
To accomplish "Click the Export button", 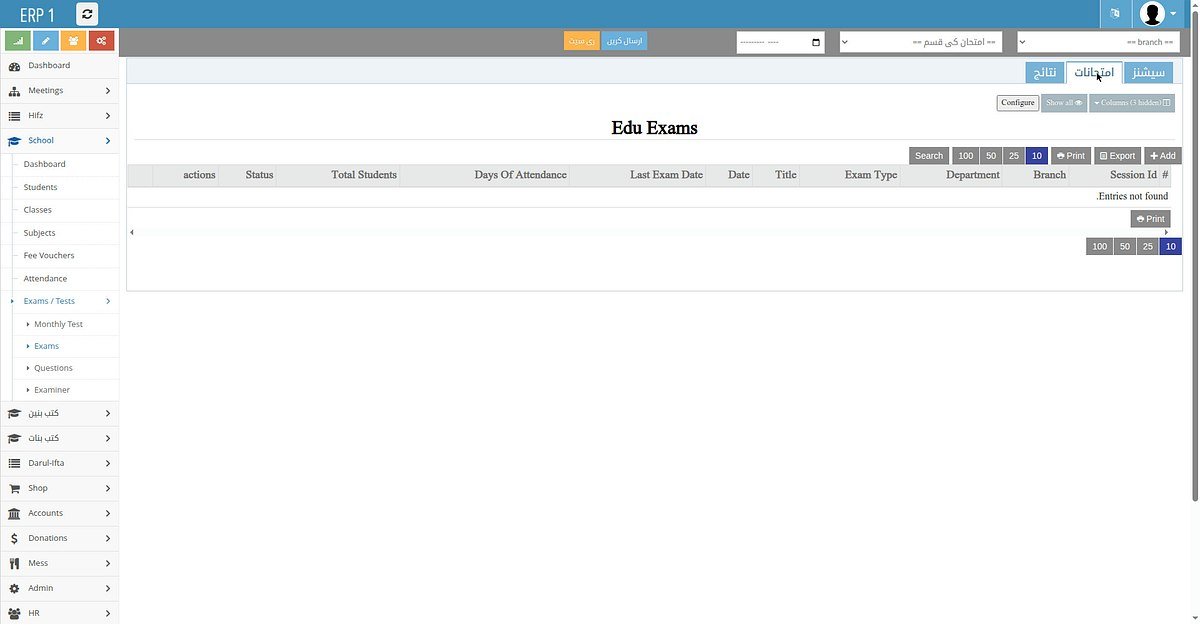I will [x=1118, y=156].
